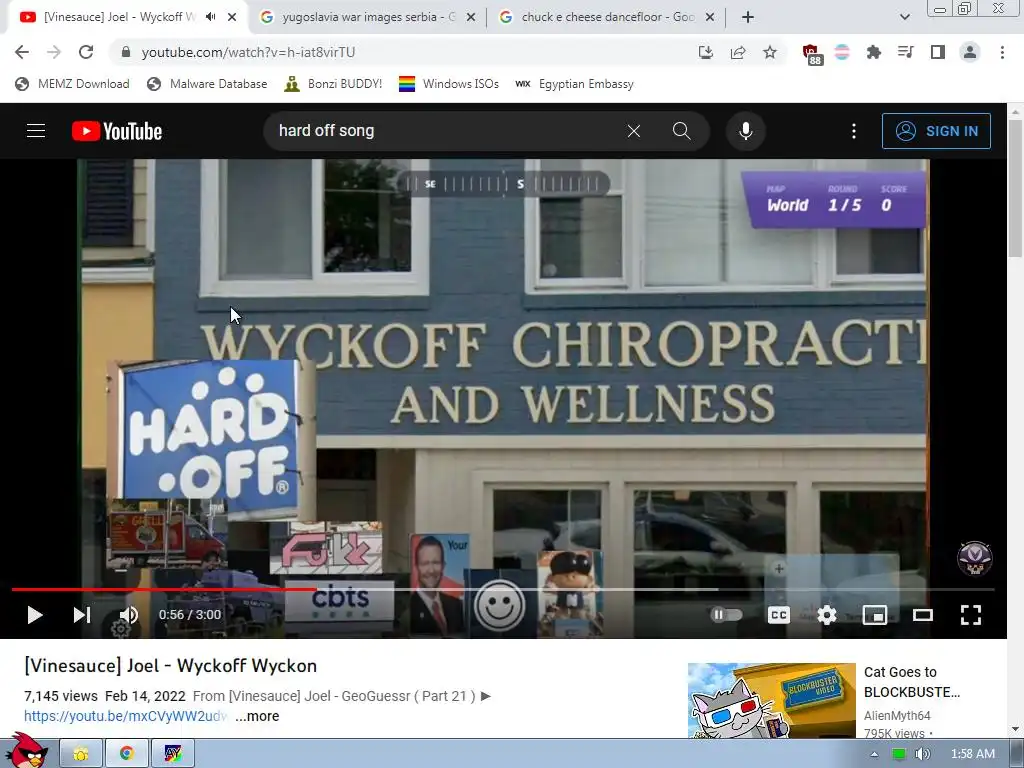Screen dimensions: 1024x768
Task: Click the install app icon in address bar
Action: [705, 52]
